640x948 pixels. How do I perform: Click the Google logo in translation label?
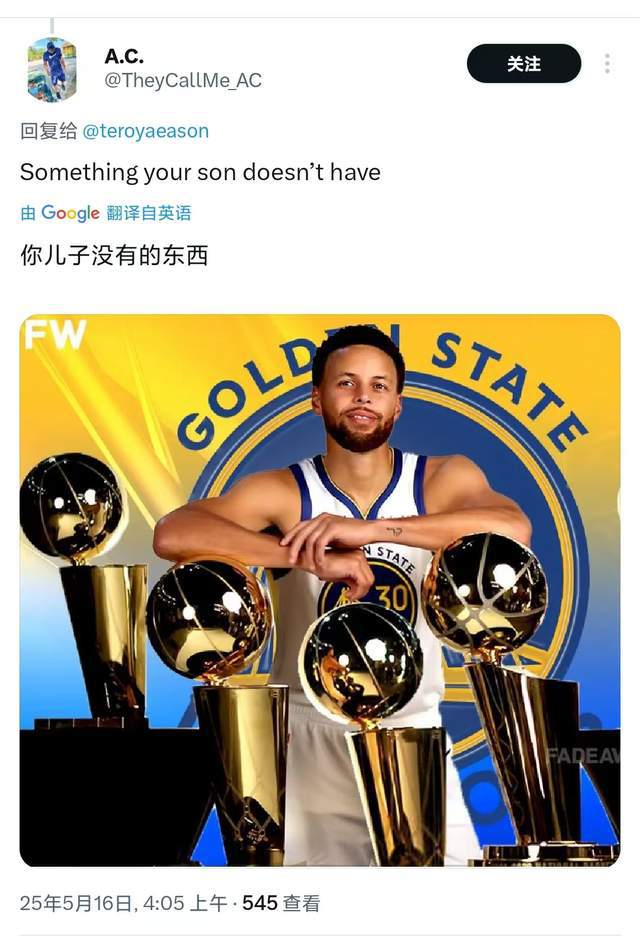point(70,213)
